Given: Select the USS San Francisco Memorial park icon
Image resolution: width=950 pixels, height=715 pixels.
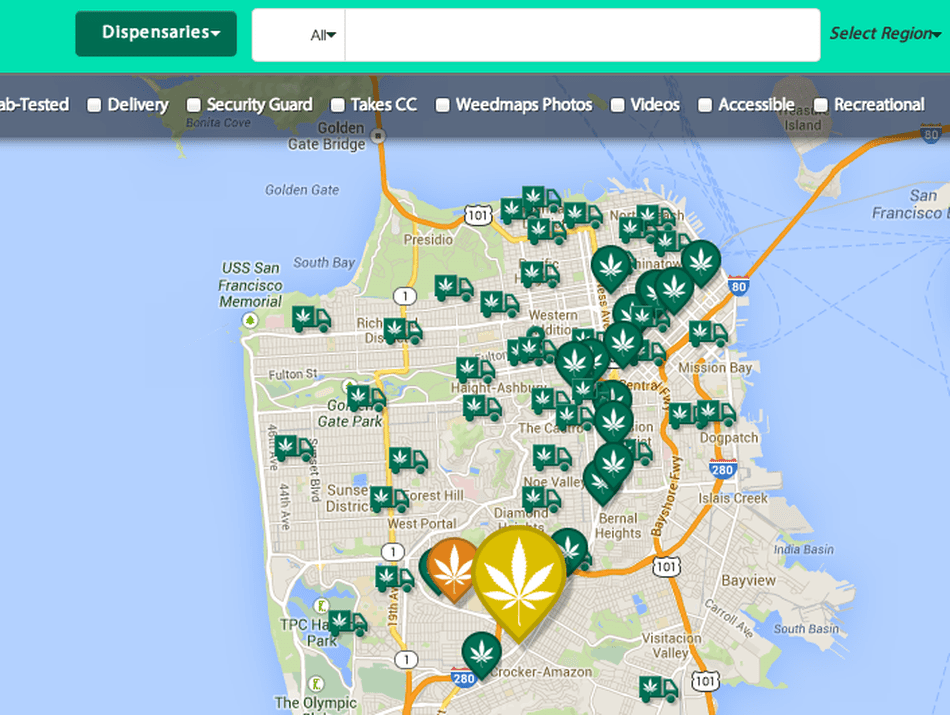Looking at the screenshot, I should 250,320.
